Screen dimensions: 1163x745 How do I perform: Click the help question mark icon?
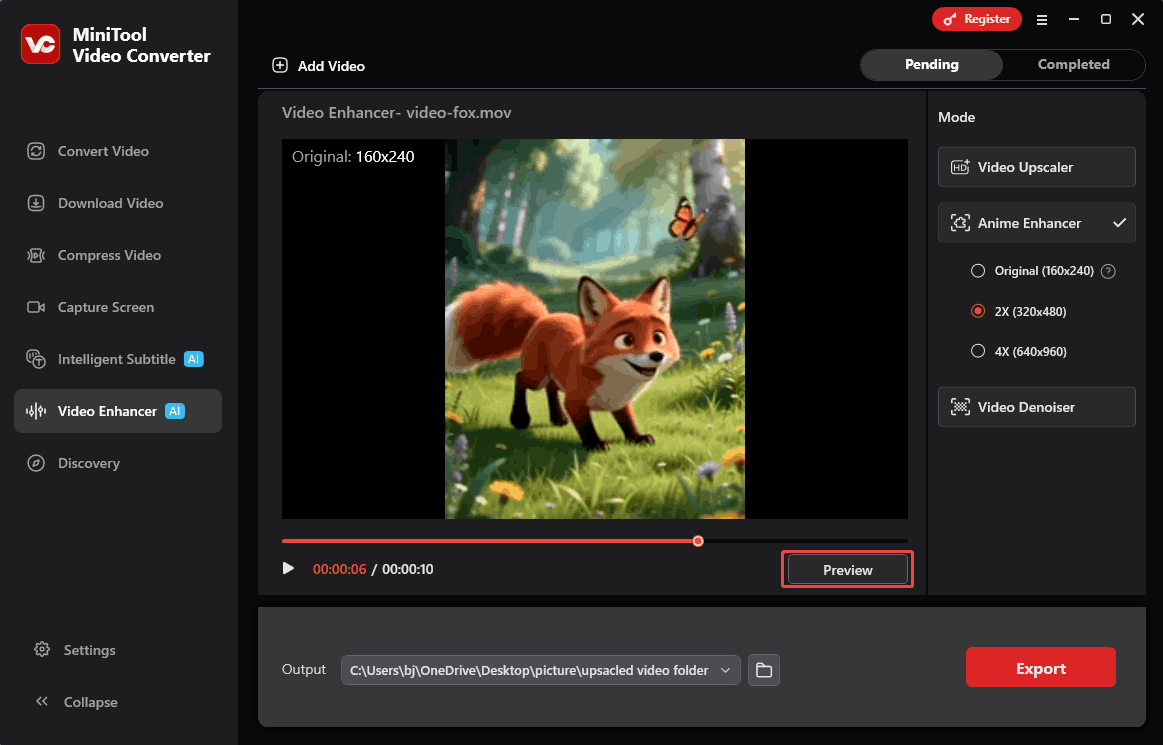[x=1108, y=272]
